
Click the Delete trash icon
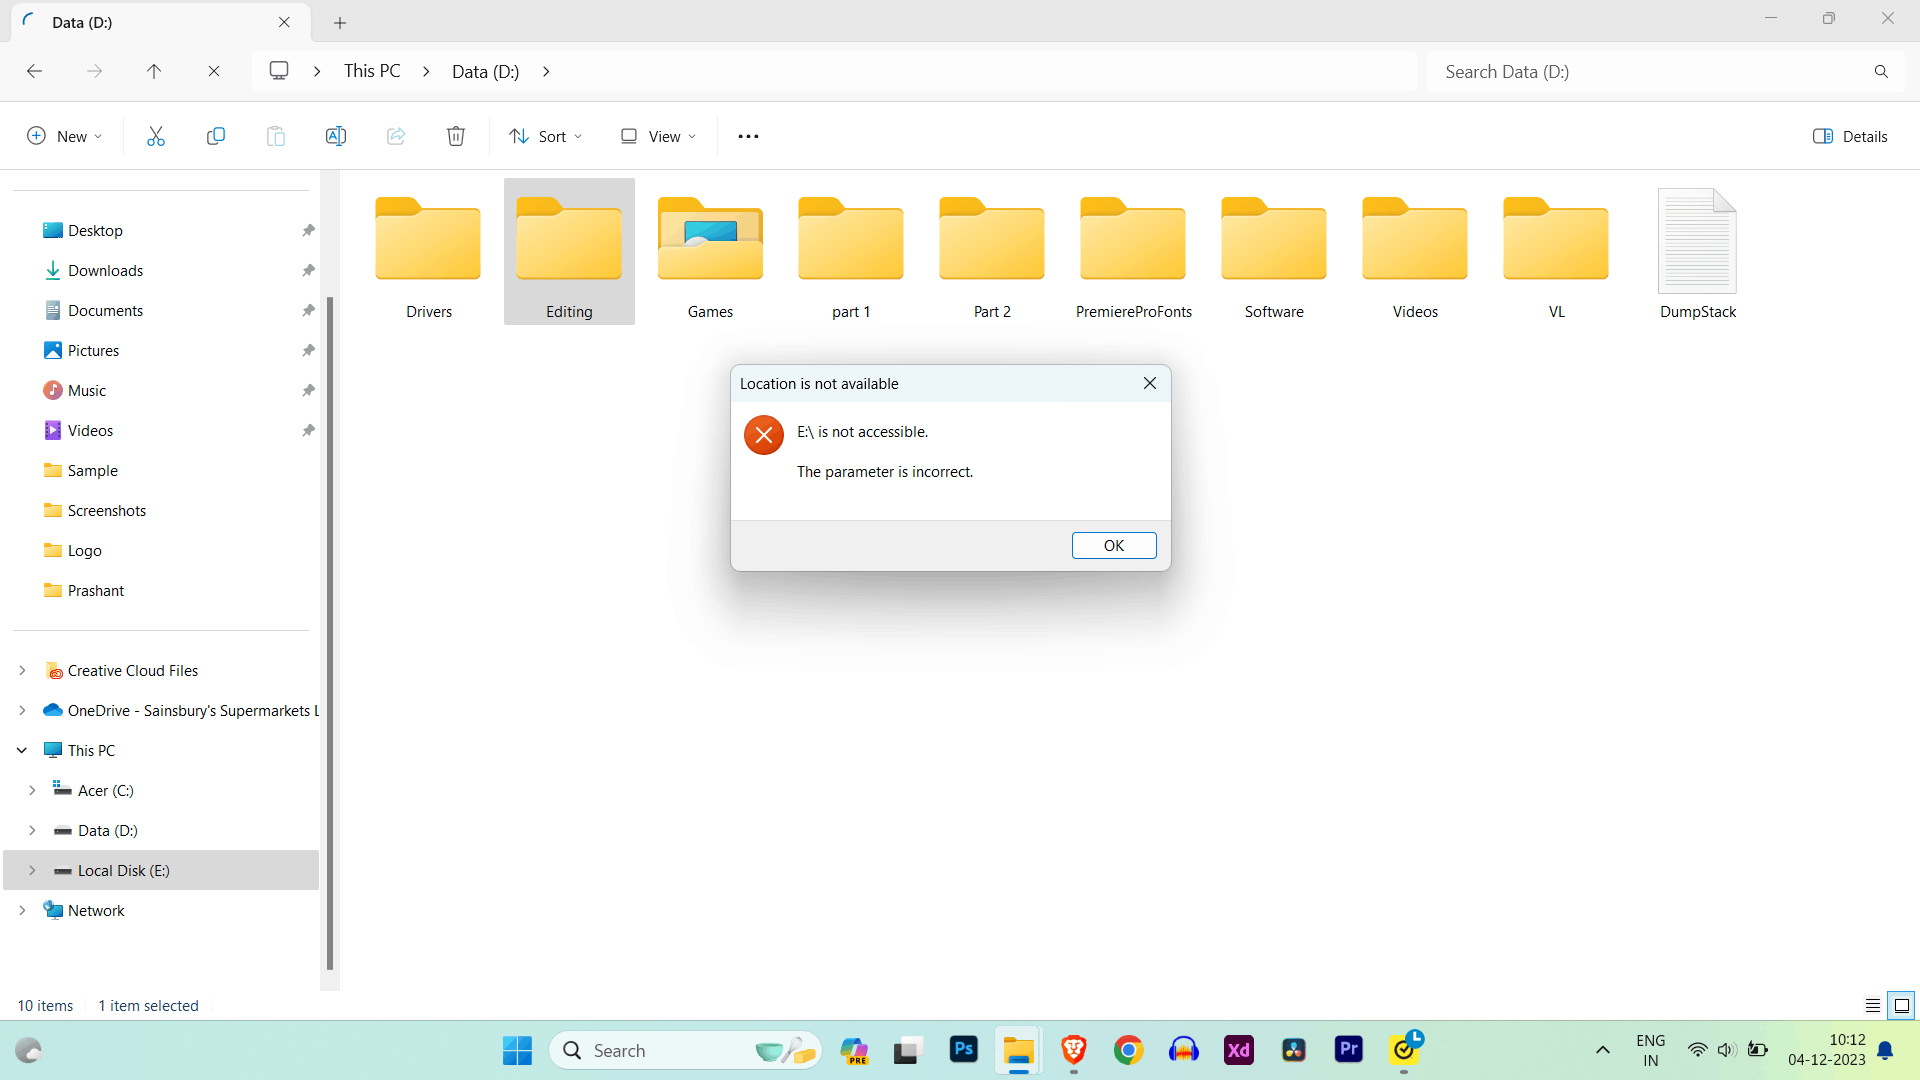click(x=456, y=137)
